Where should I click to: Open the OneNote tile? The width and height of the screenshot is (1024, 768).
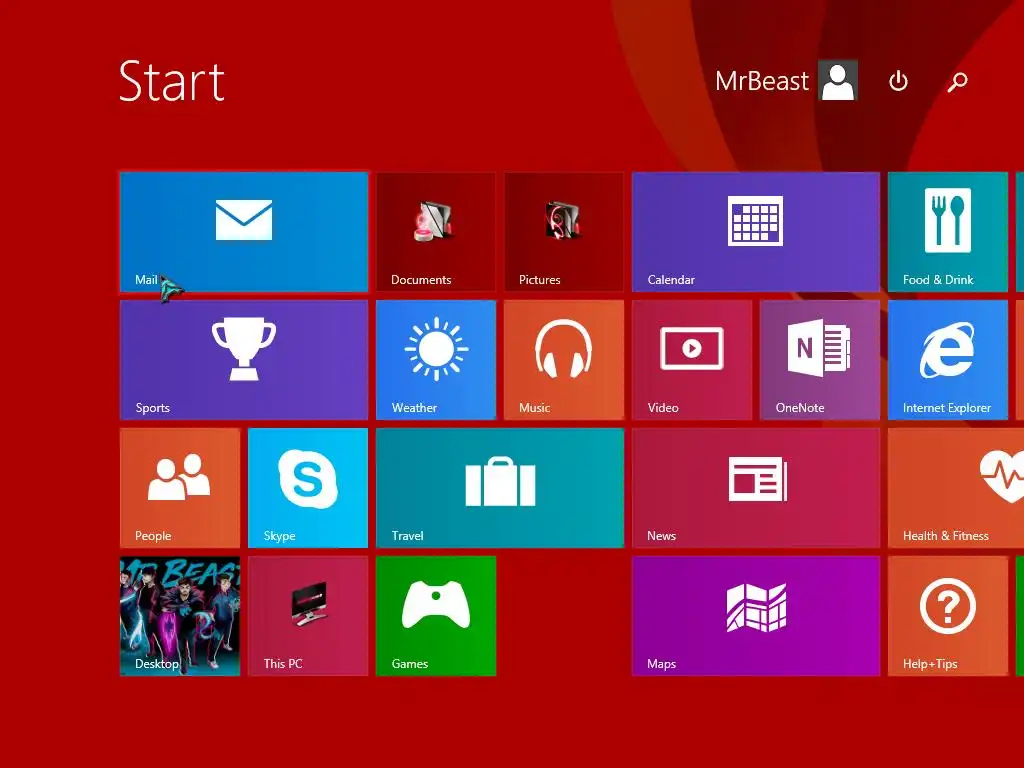[x=820, y=360]
